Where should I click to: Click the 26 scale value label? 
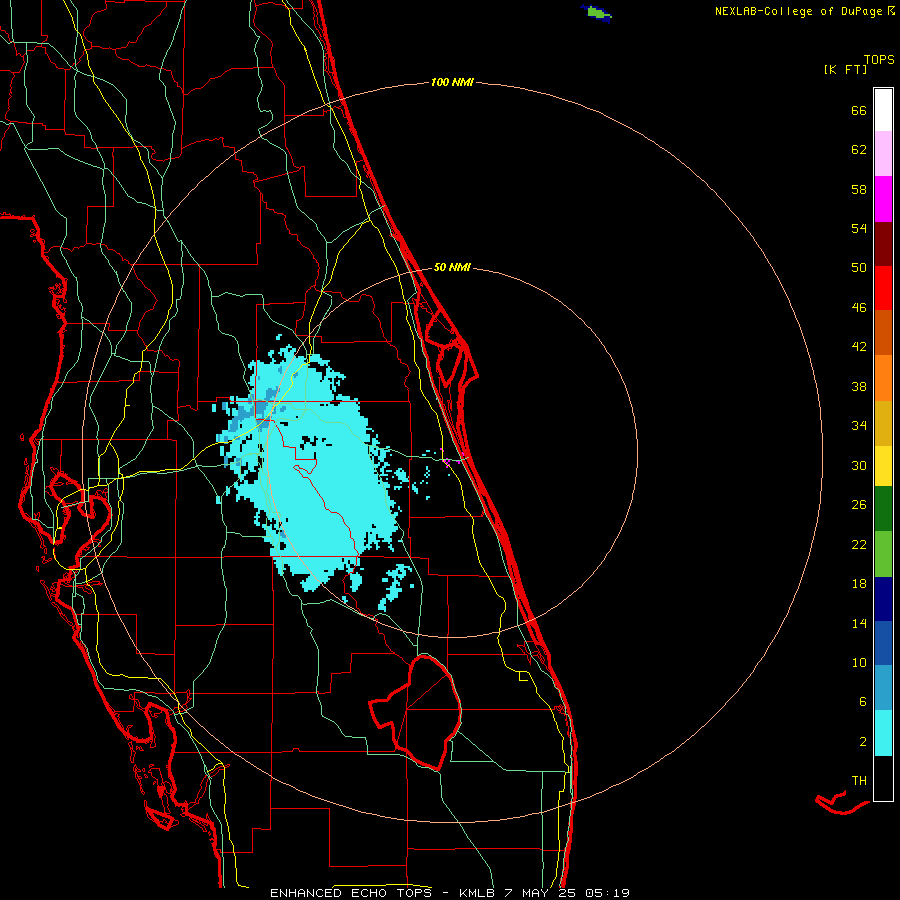(859, 505)
